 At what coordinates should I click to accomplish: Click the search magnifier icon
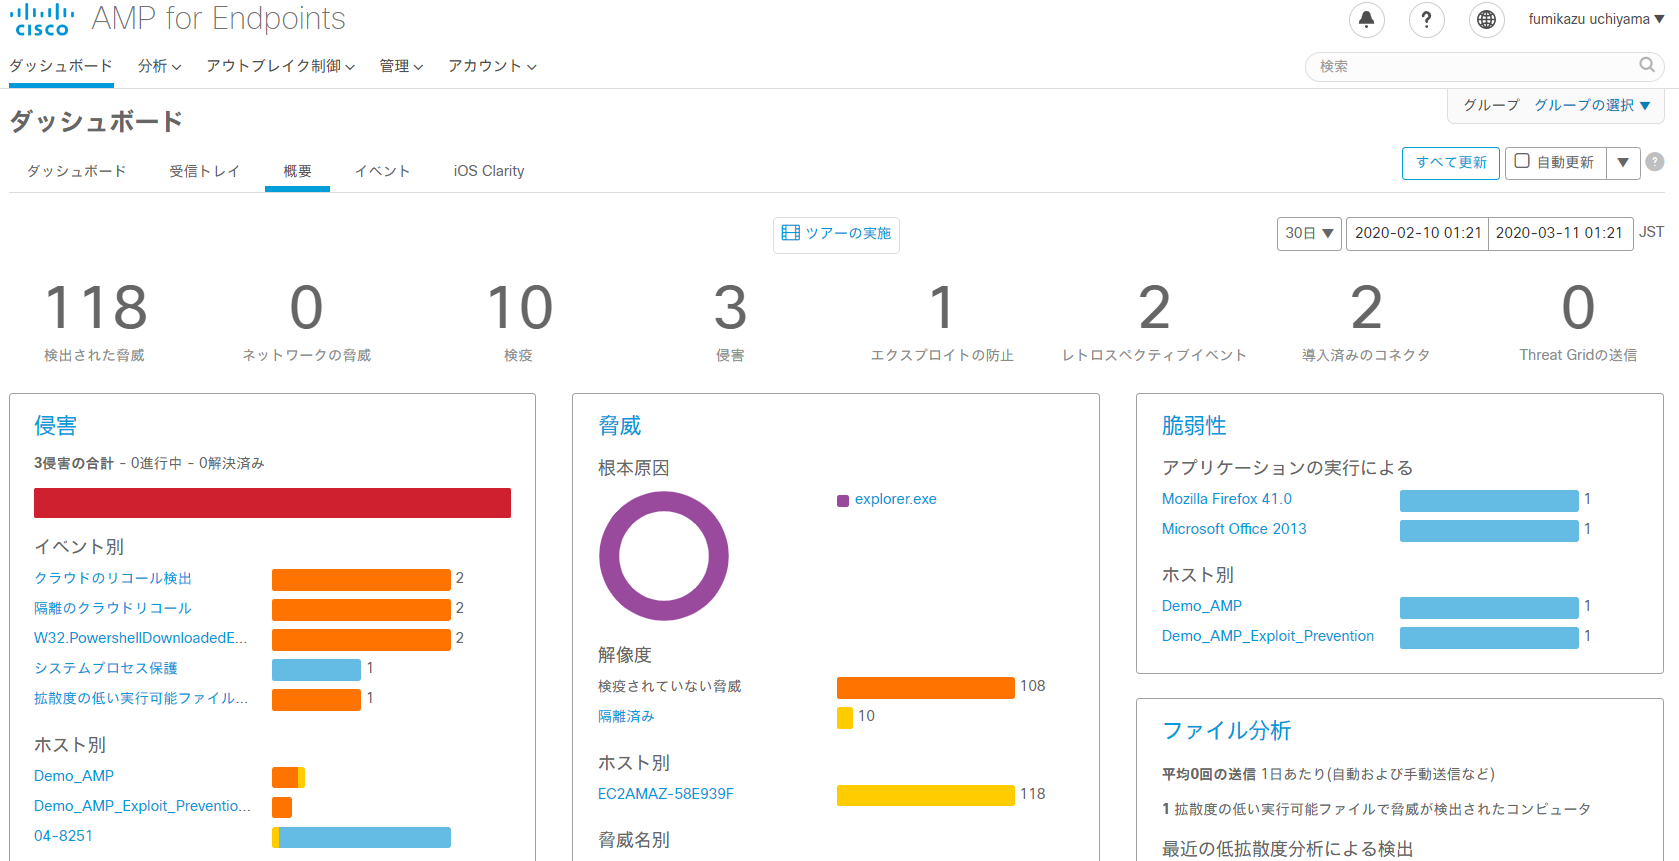[x=1646, y=65]
